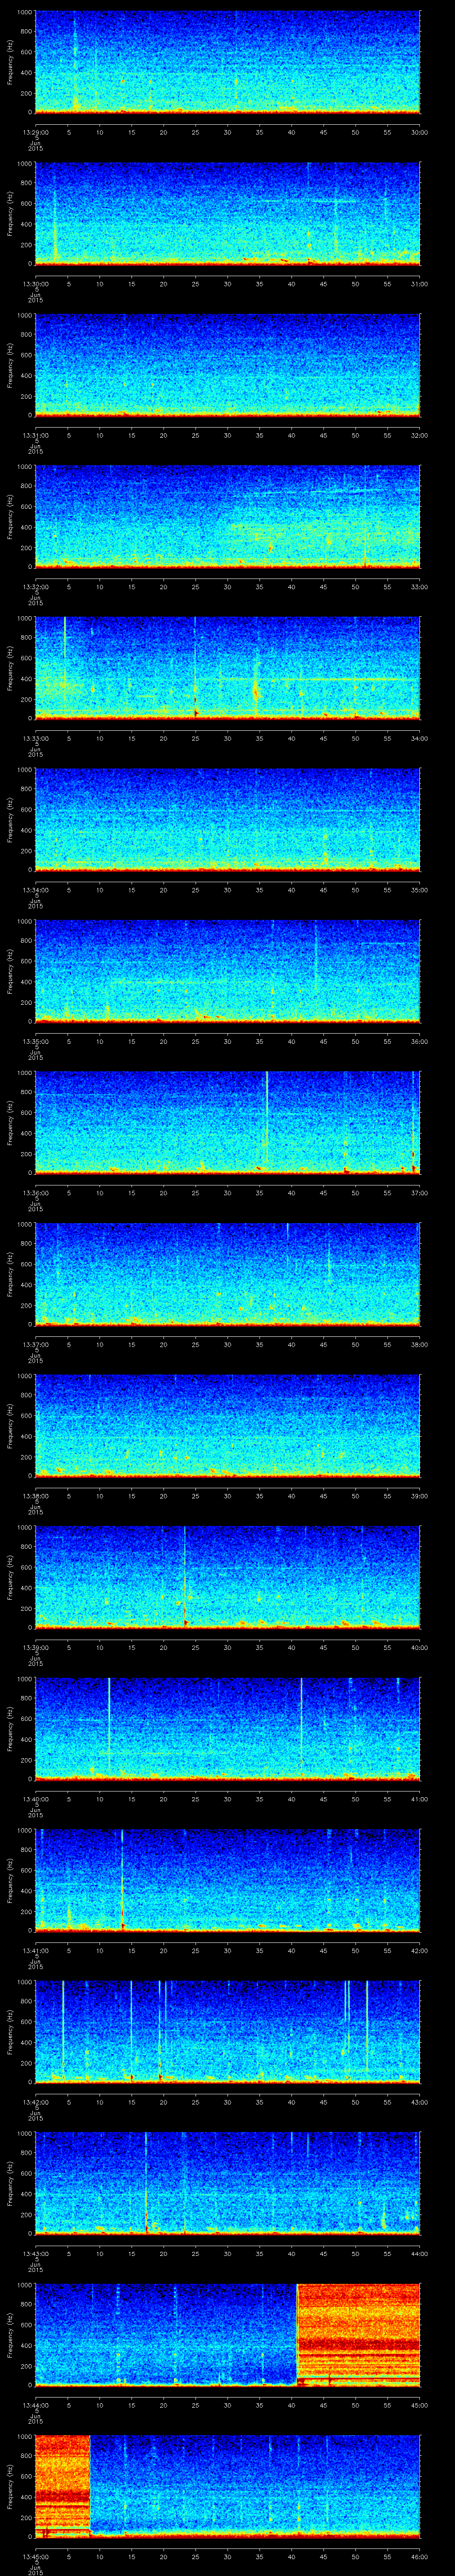Click the spike near 3 seconds in the 13:30:00 spectrogram
The height and width of the screenshot is (2576, 455).
click(55, 225)
